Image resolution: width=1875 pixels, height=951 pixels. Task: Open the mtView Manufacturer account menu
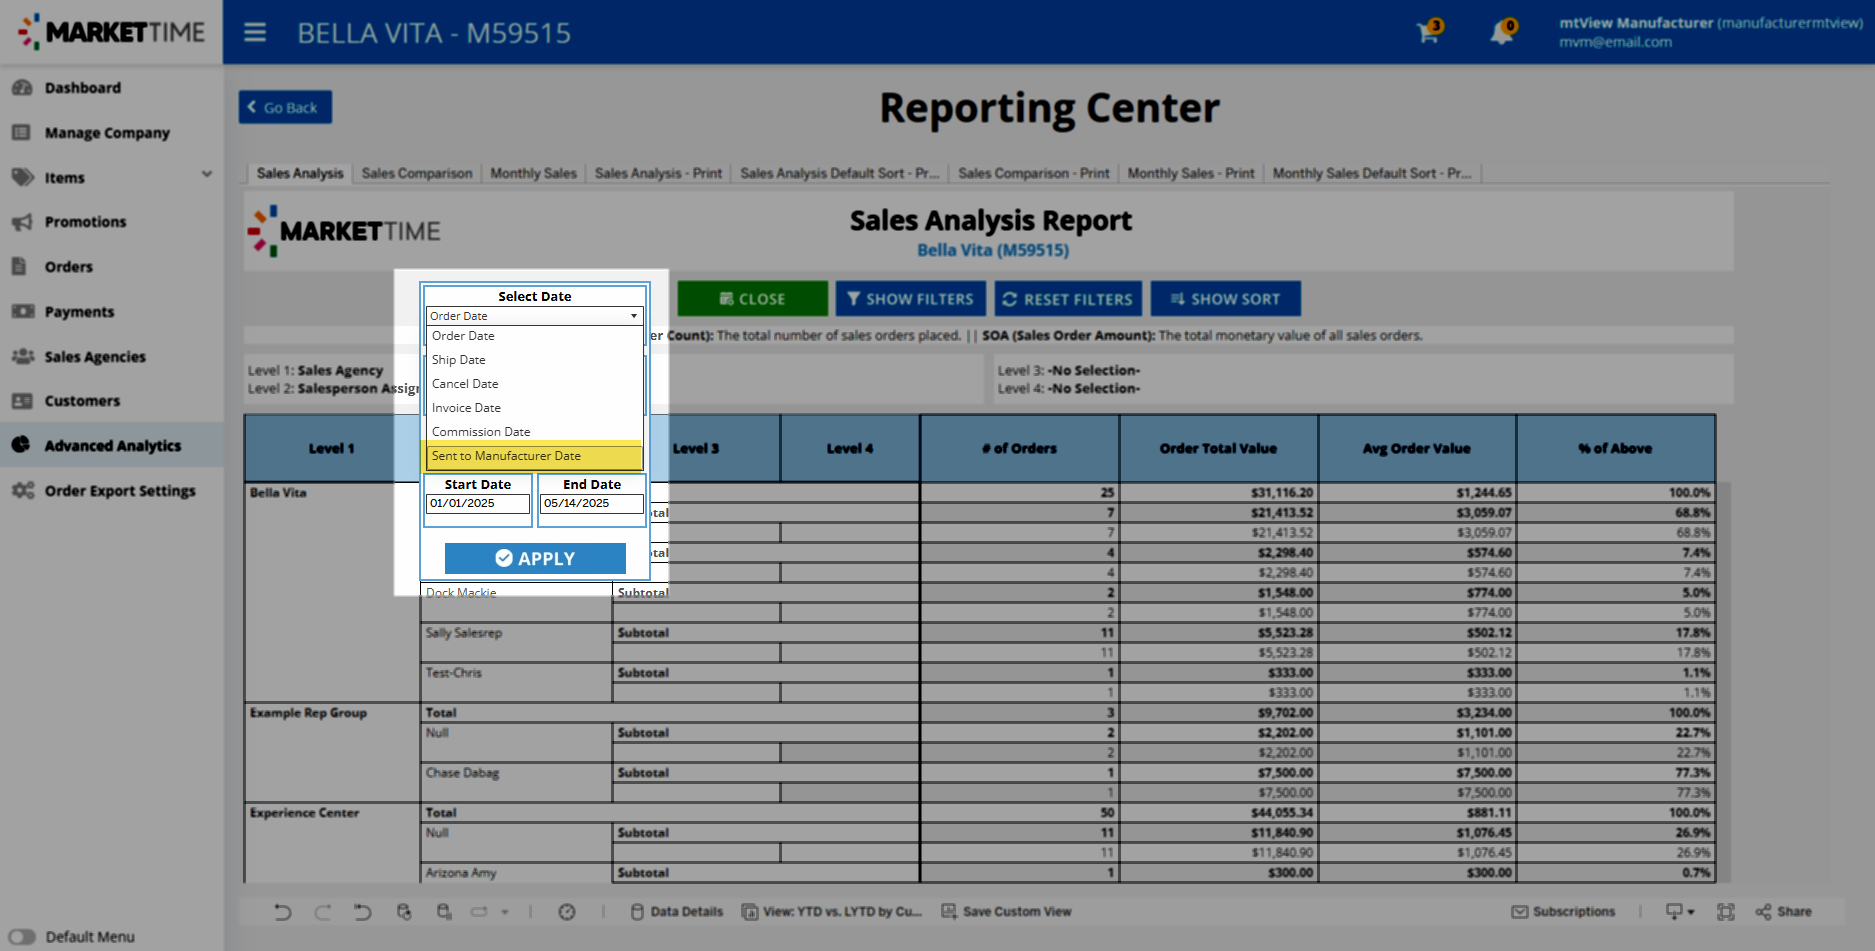point(1710,32)
